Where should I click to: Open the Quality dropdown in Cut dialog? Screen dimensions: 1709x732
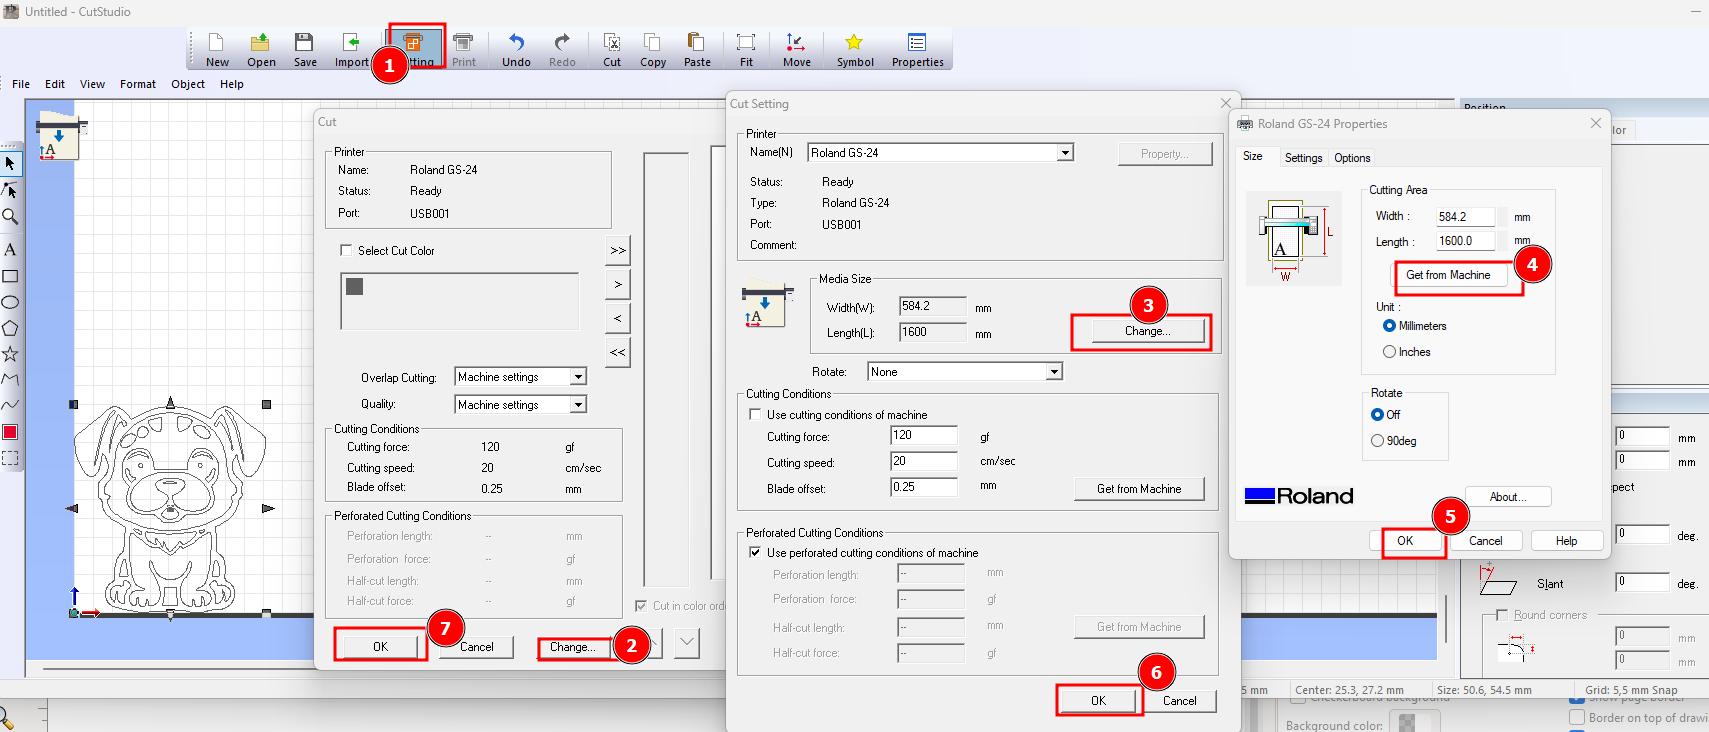tap(578, 405)
